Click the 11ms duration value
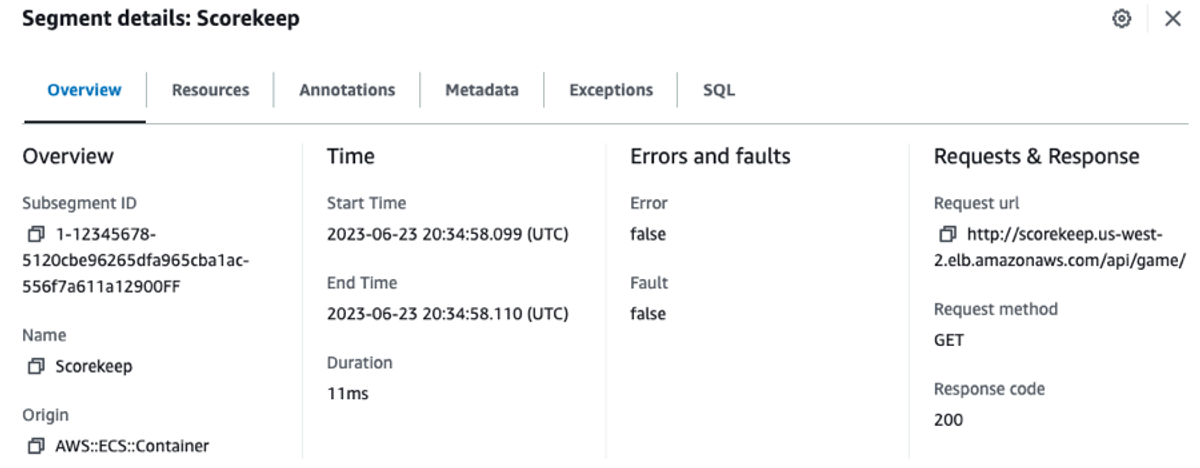 tap(348, 394)
